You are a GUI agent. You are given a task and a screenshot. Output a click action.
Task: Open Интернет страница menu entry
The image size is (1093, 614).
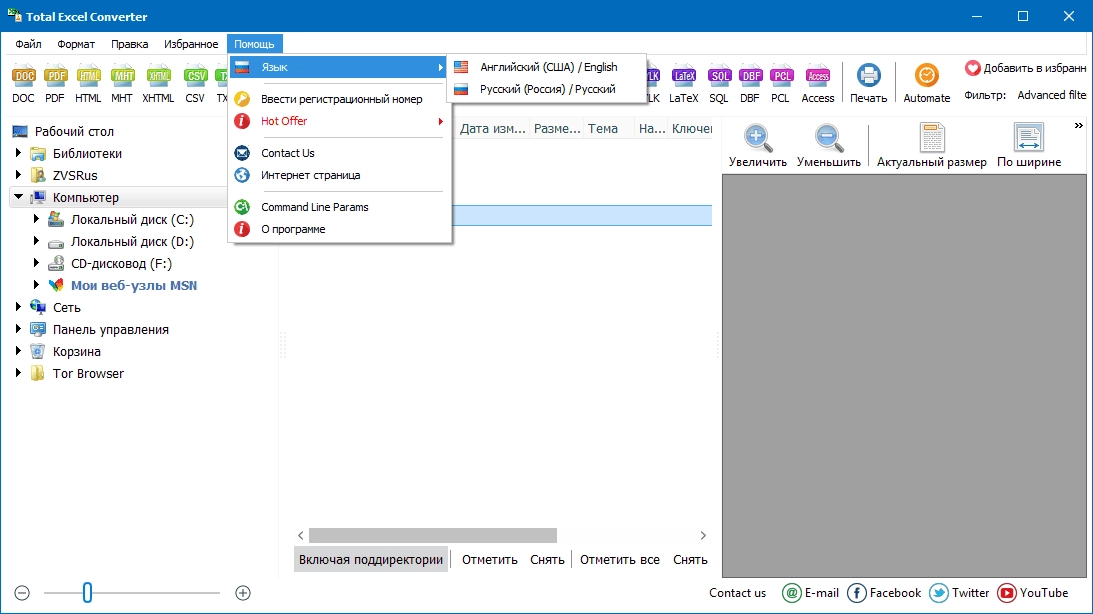click(x=339, y=176)
